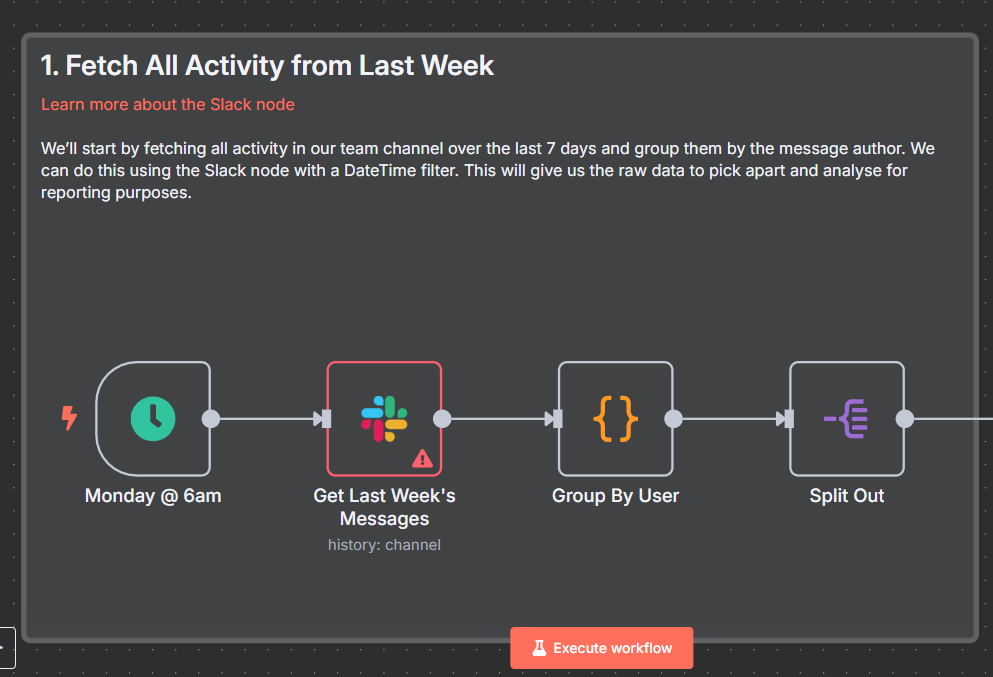Image resolution: width=993 pixels, height=677 pixels.
Task: Click the output dot of the Slack node
Action: pyautogui.click(x=442, y=419)
